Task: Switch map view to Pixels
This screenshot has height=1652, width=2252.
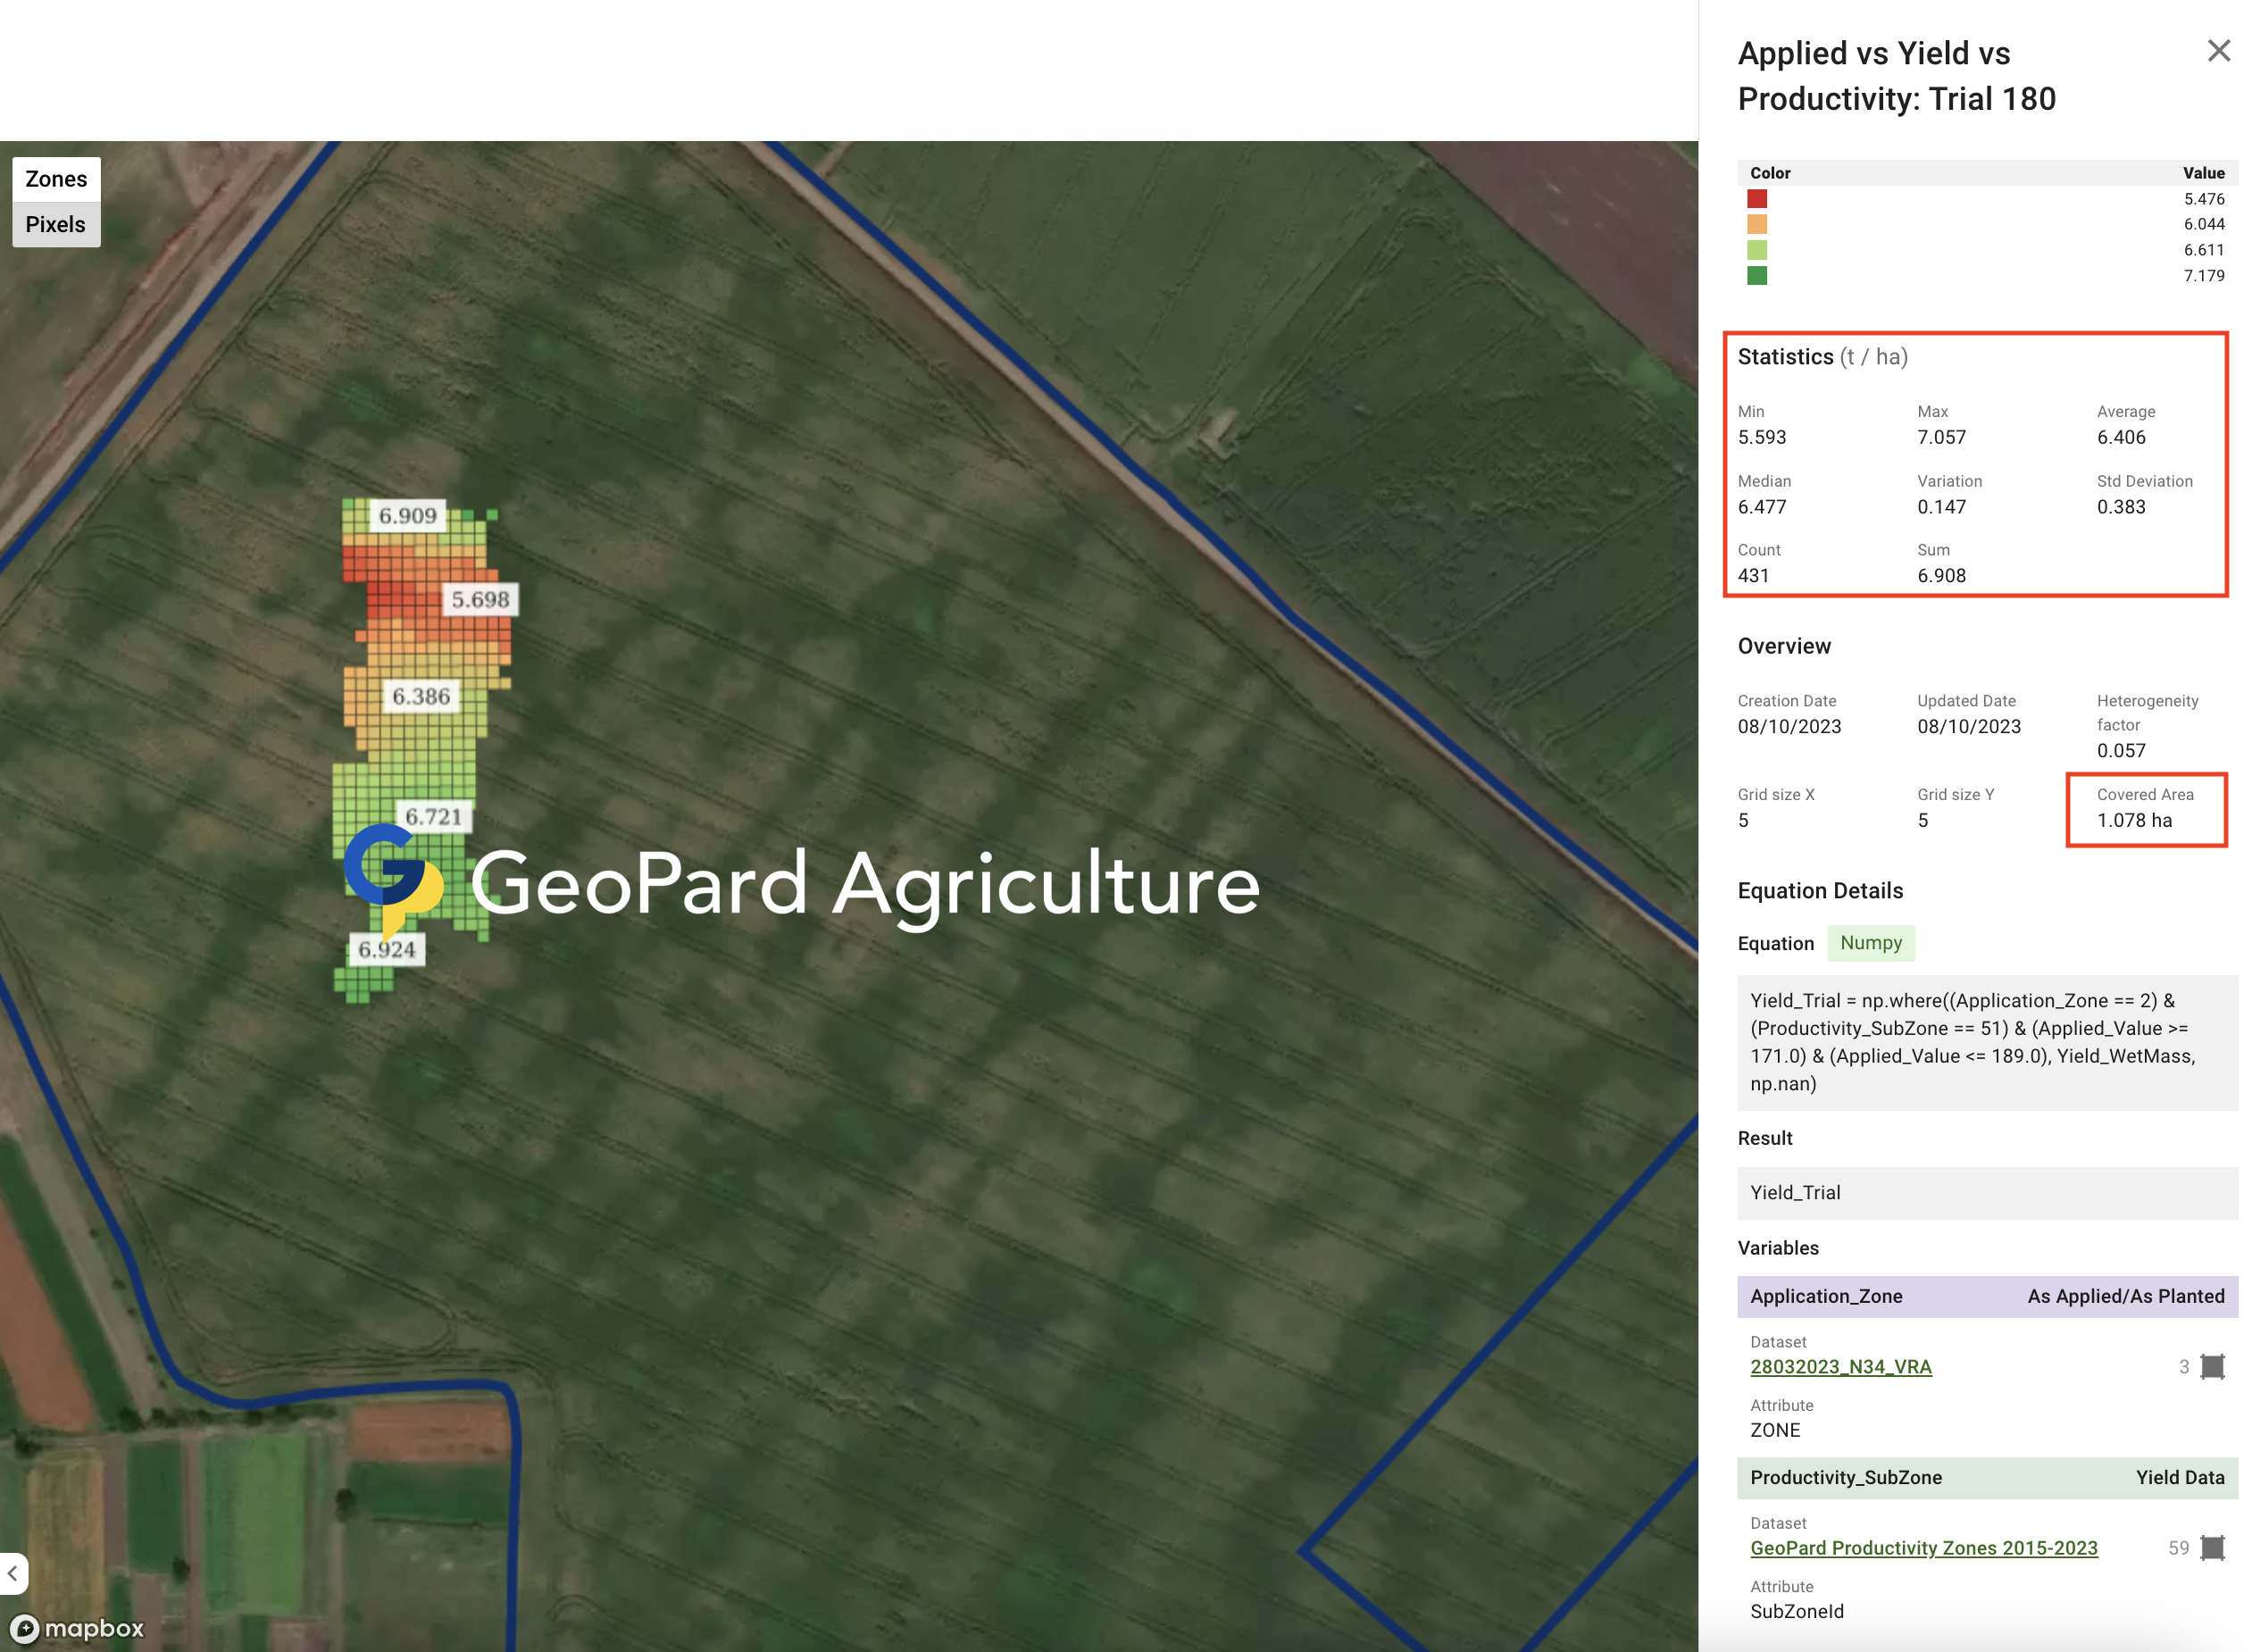Action: (x=56, y=224)
